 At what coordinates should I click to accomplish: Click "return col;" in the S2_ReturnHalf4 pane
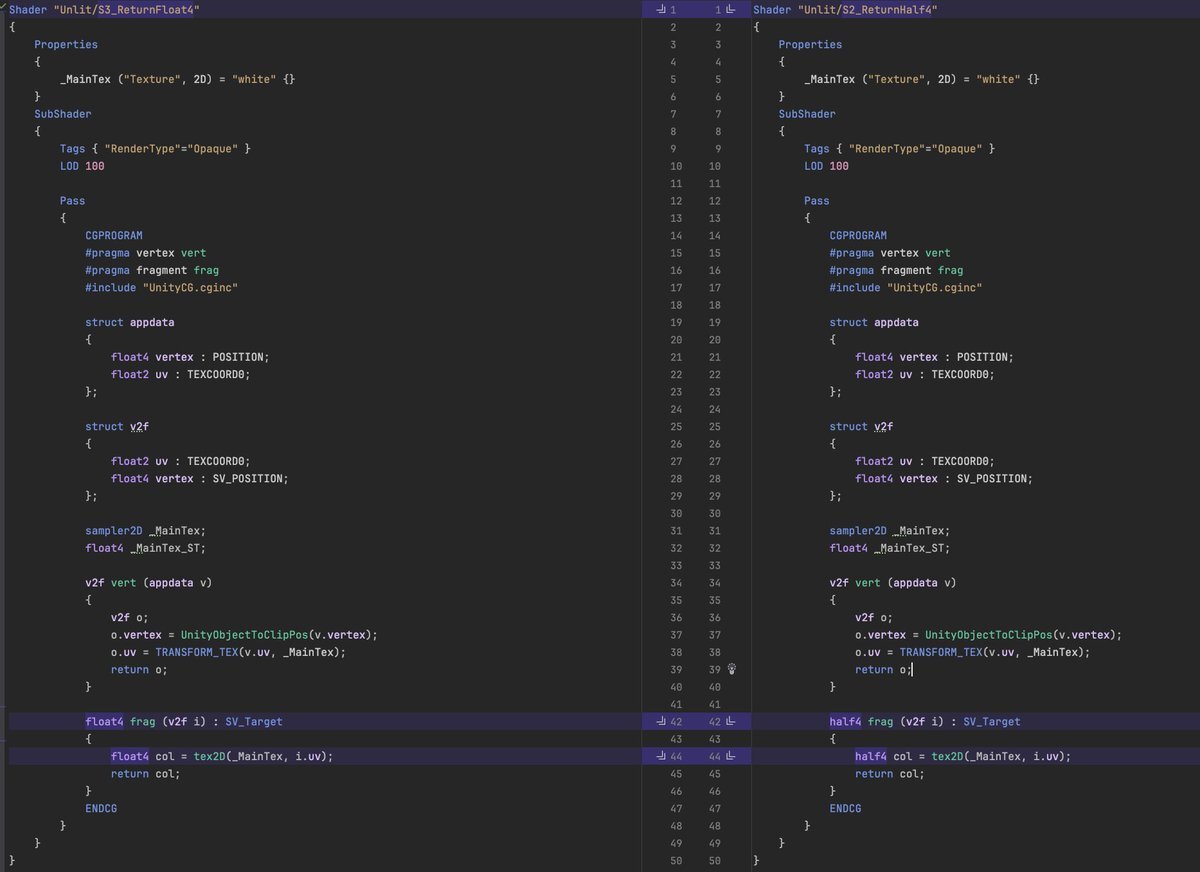point(890,774)
